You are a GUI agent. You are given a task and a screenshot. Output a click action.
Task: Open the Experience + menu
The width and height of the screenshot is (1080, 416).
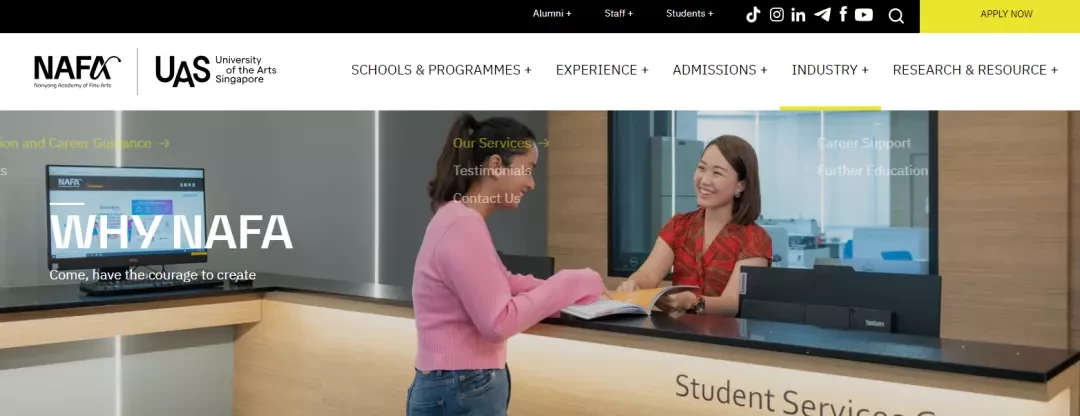coord(602,70)
